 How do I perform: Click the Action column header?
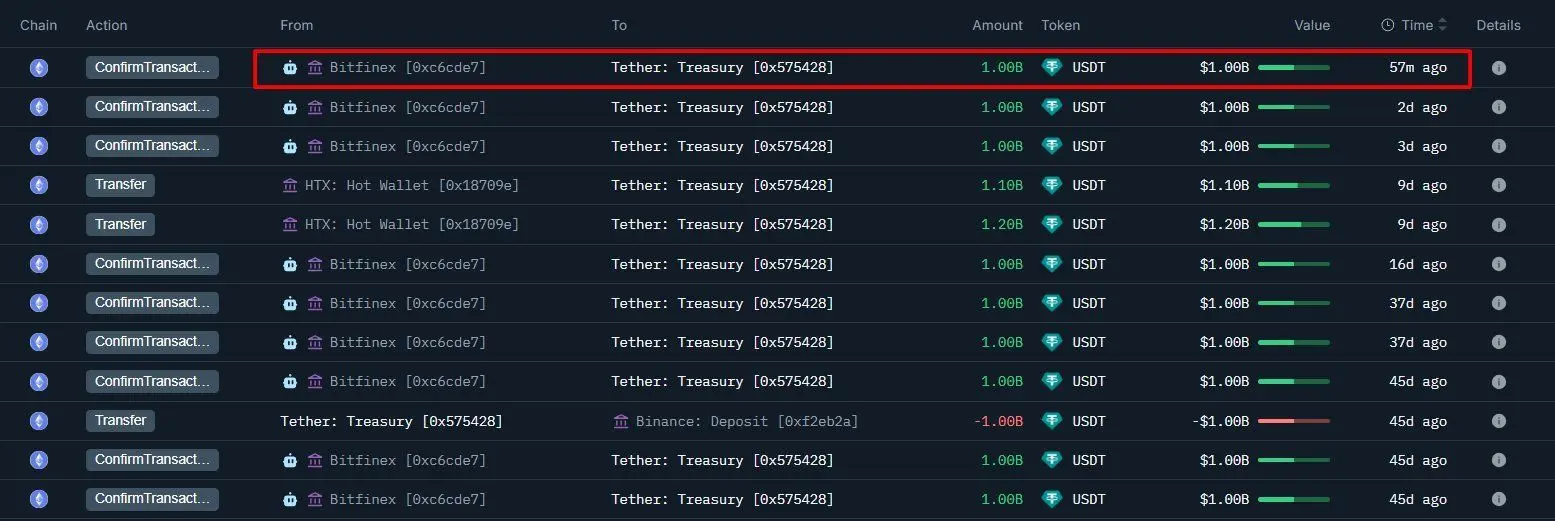[107, 25]
